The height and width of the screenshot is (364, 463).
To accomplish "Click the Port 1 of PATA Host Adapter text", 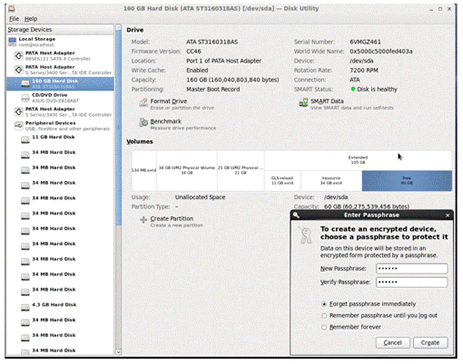I will [224, 61].
